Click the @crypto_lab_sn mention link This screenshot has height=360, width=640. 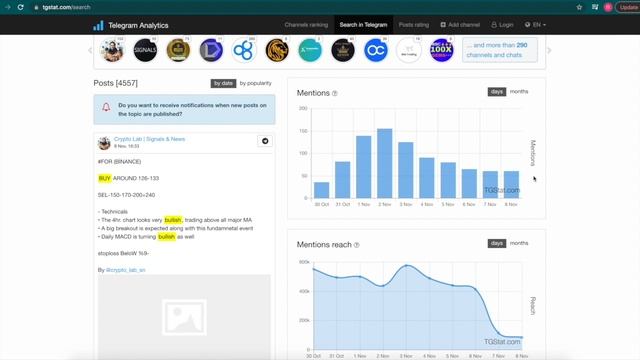click(125, 270)
